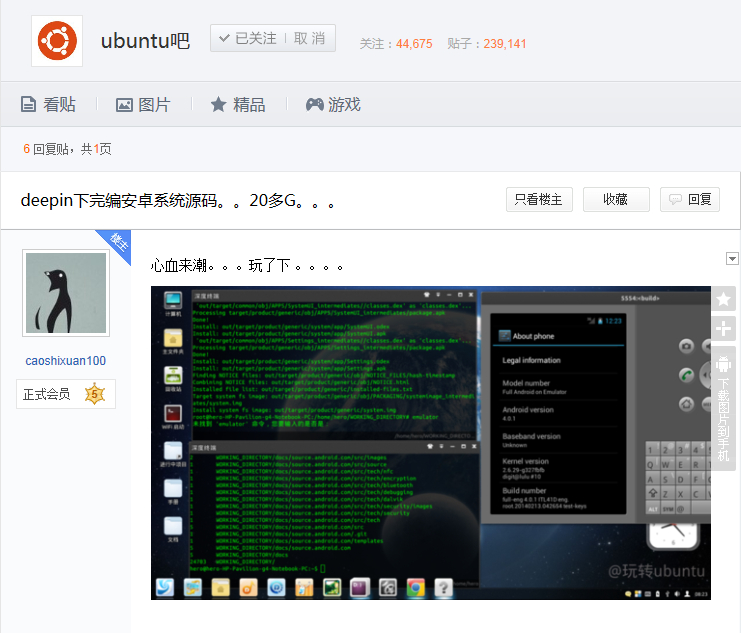Click the Chrome icon in the screenshot's dock
741x633 pixels.
click(415, 588)
